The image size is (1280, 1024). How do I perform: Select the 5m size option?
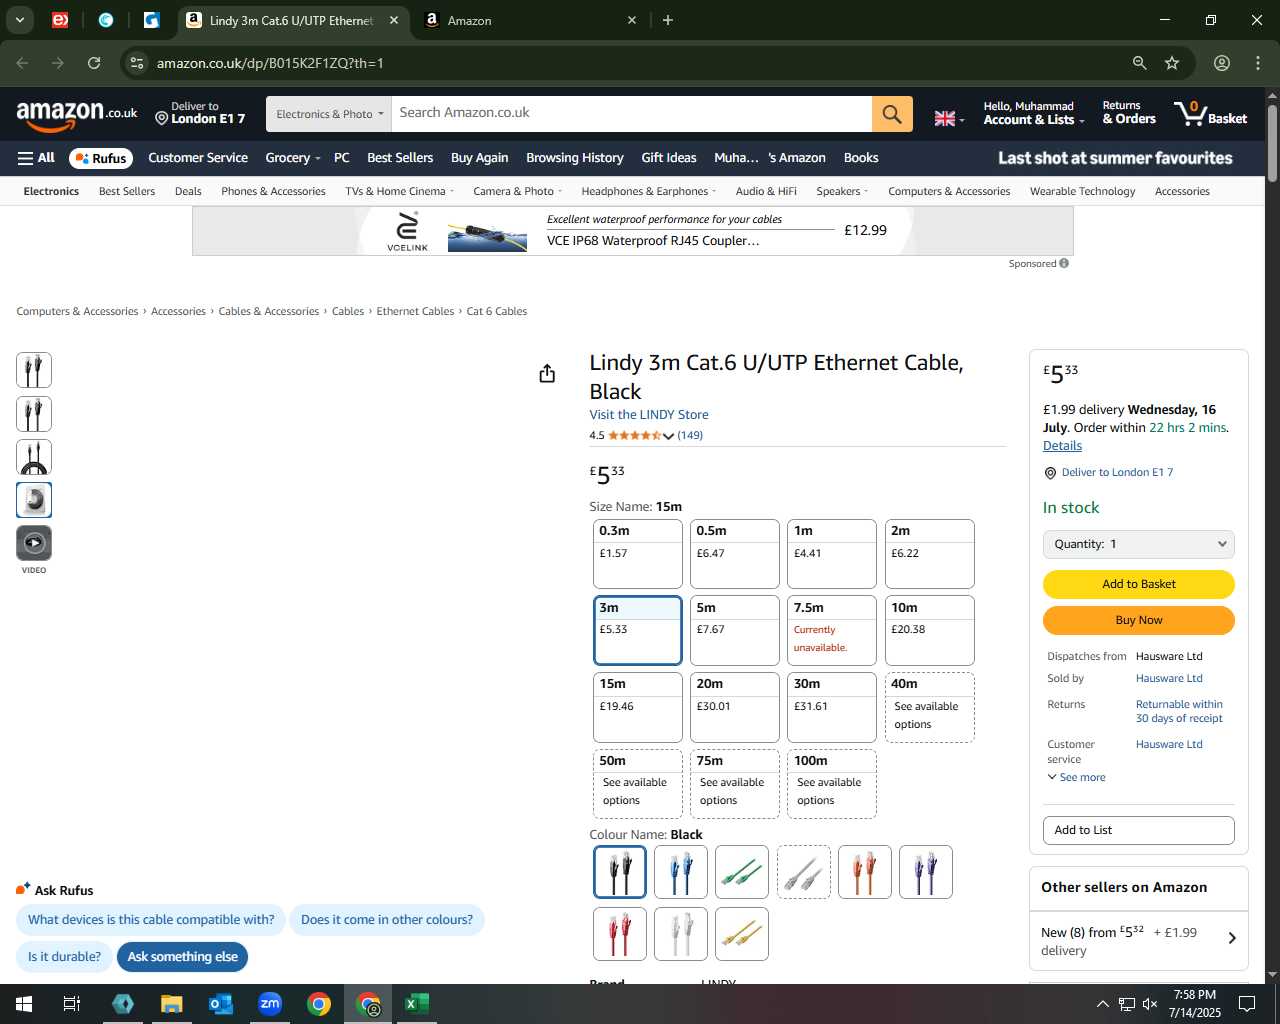pos(735,630)
